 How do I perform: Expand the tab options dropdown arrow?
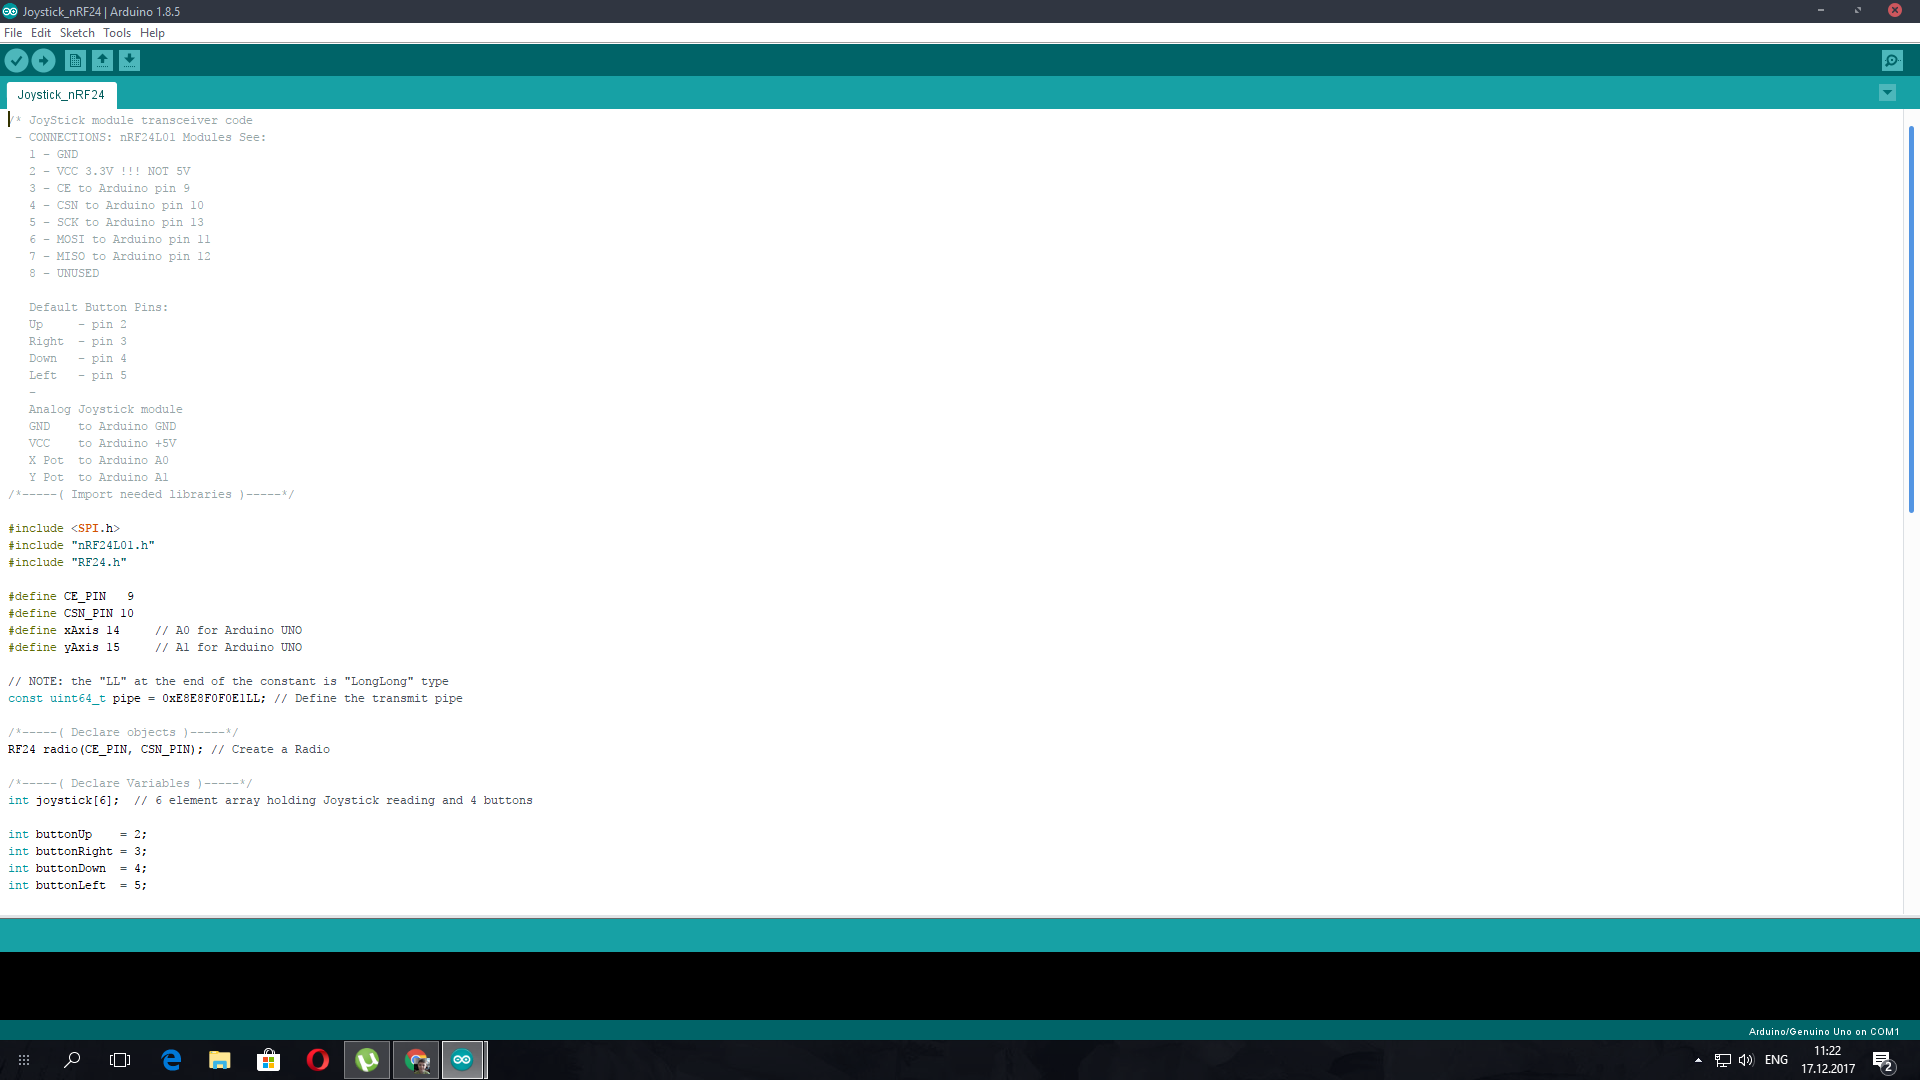click(x=1887, y=93)
